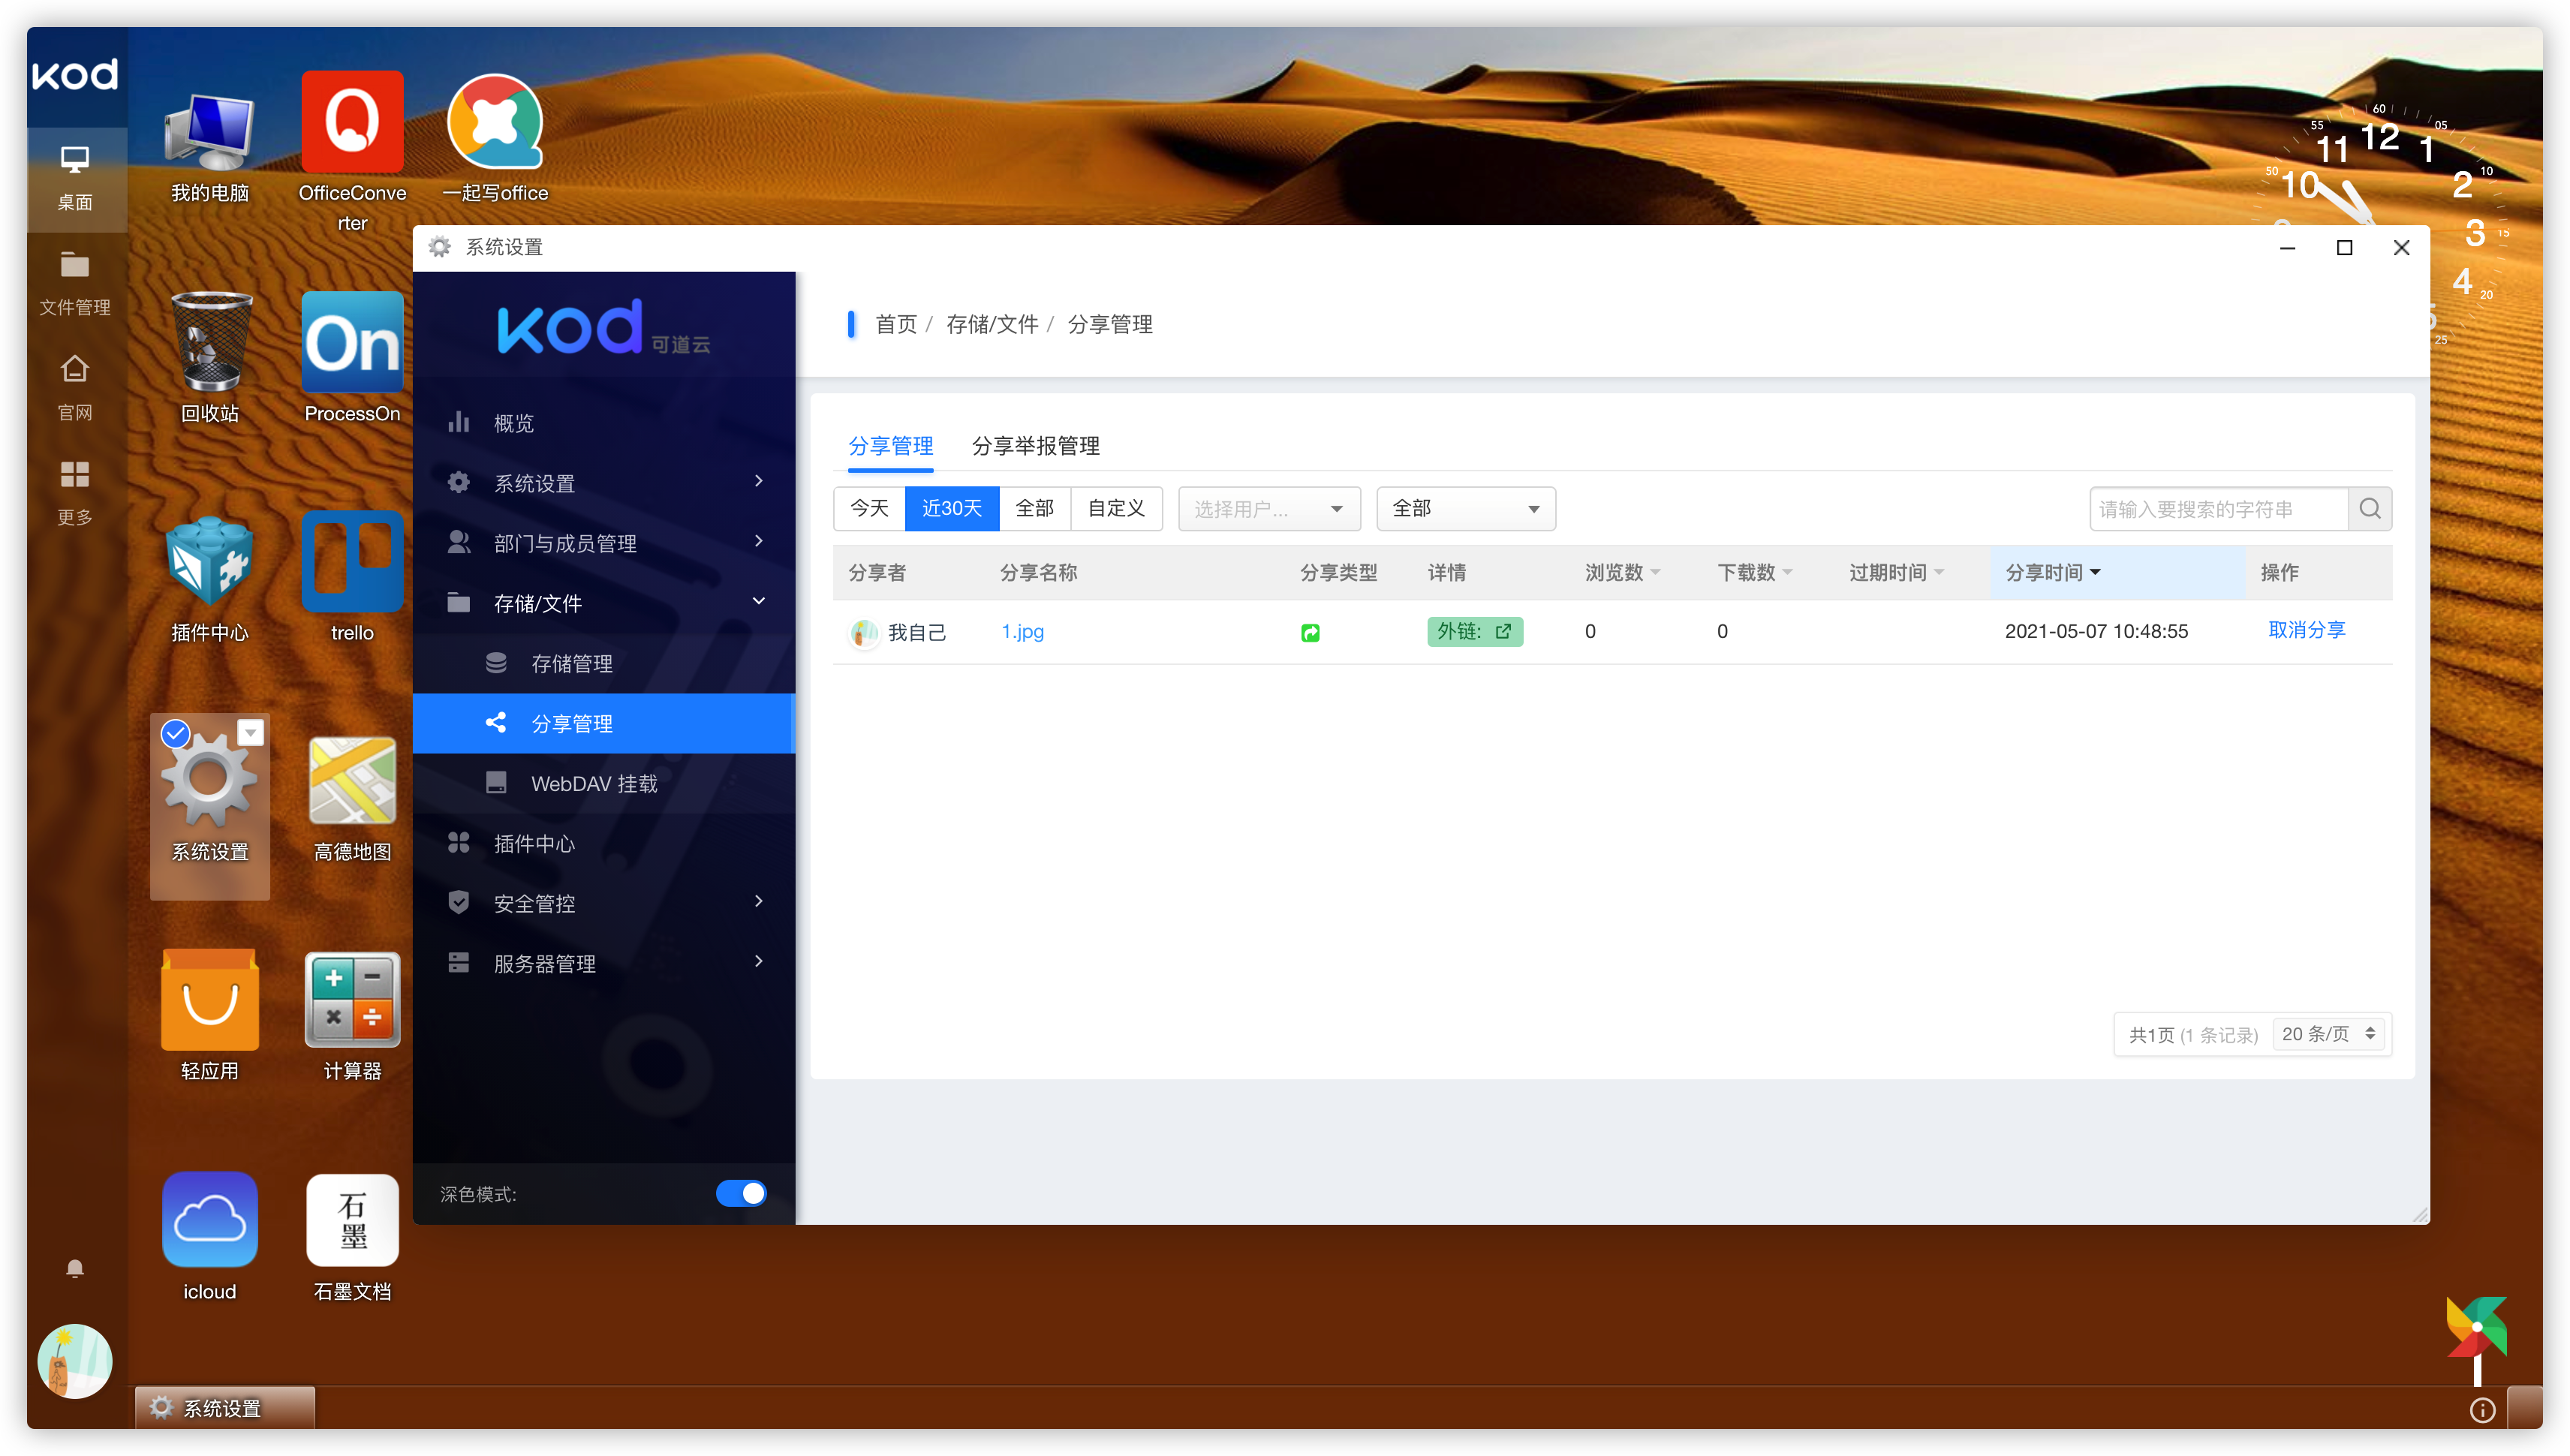Click the 取消分享 link
This screenshot has height=1456, width=2570.
[x=2306, y=630]
